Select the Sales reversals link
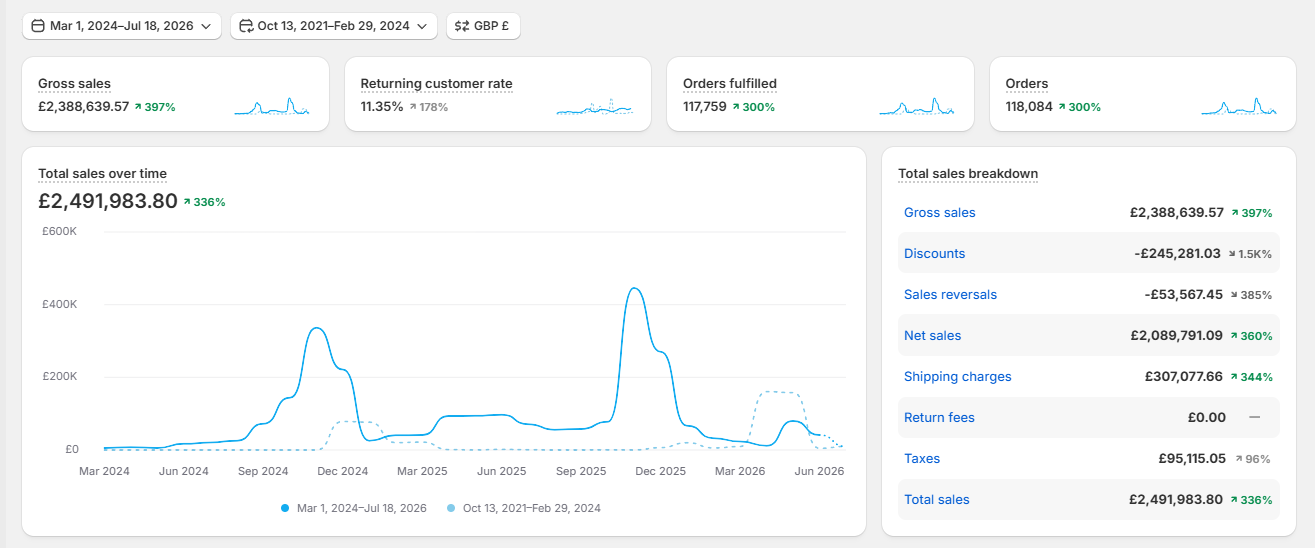1315x548 pixels. click(x=950, y=294)
